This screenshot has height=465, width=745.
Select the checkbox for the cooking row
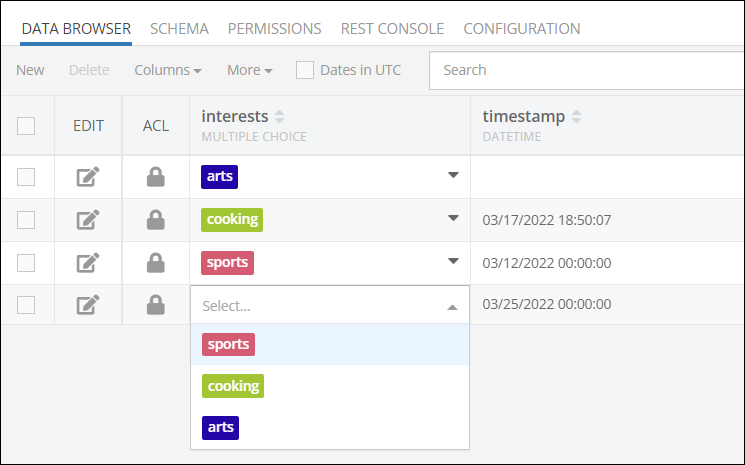tap(26, 220)
